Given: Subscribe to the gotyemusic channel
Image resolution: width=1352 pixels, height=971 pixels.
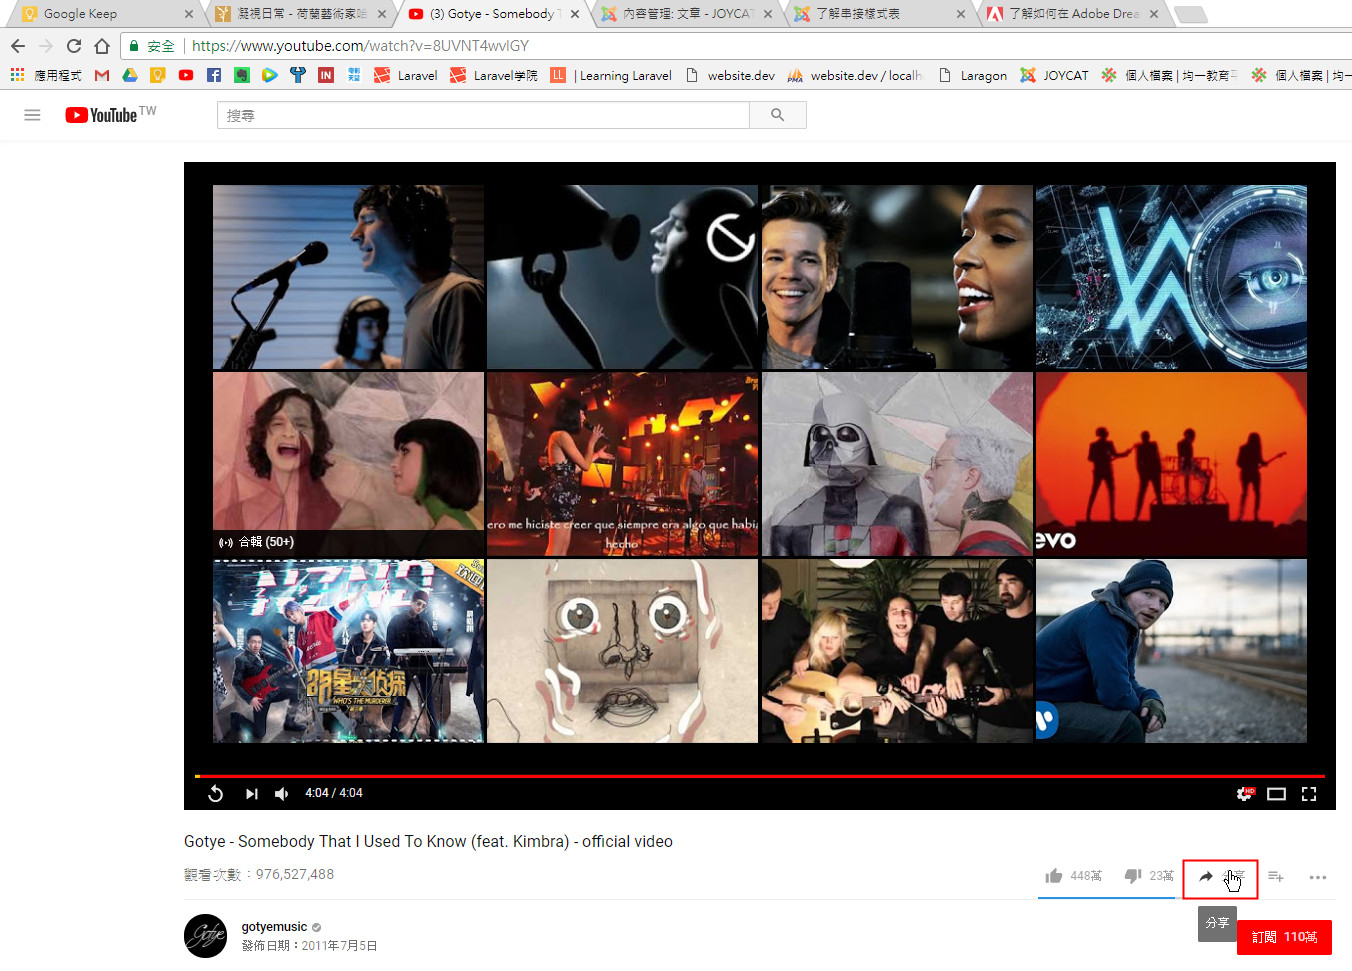Looking at the screenshot, I should point(1284,937).
